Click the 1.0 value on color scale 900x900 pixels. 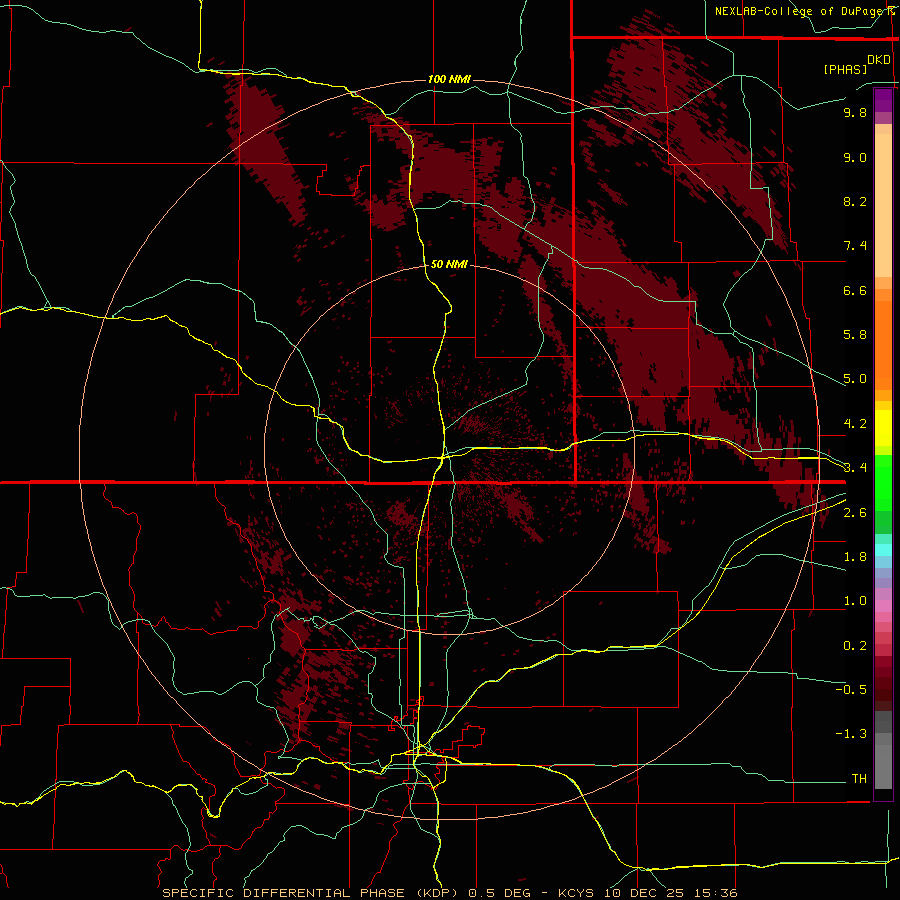click(855, 601)
